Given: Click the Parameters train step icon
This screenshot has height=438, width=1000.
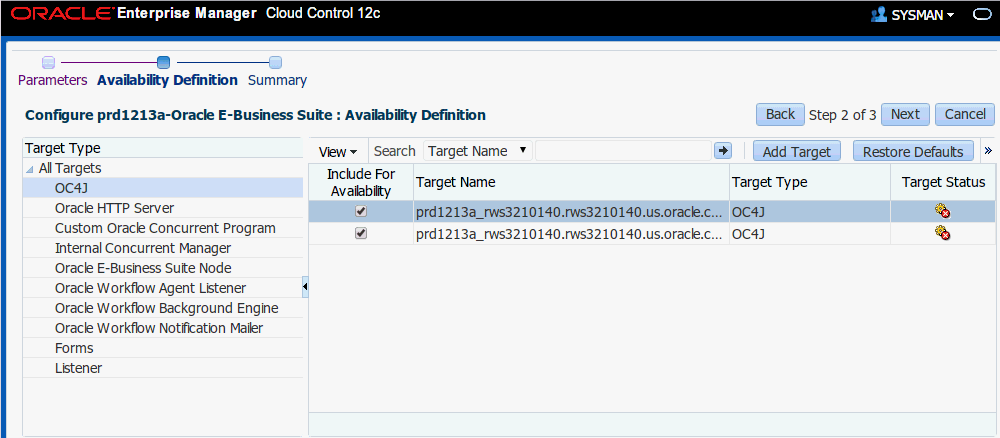Looking at the screenshot, I should 48,62.
